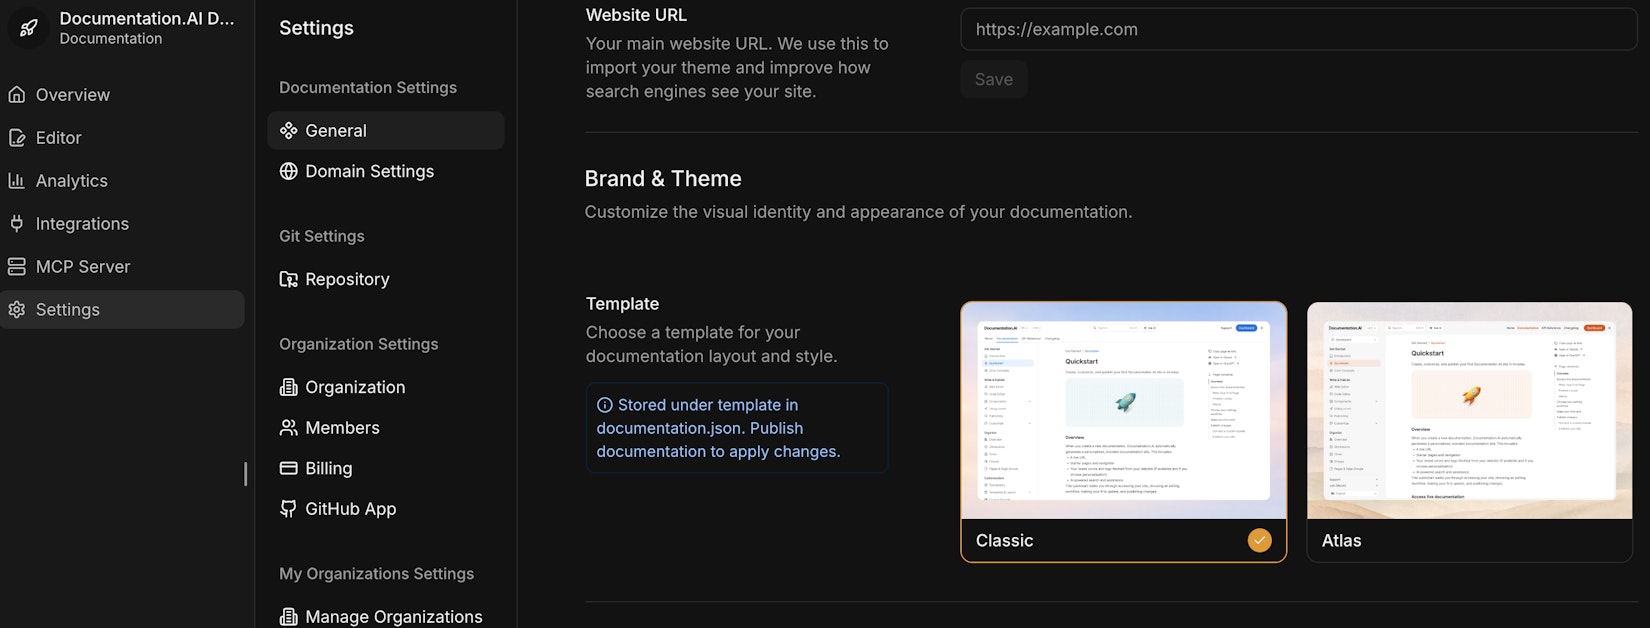Choose the Atlas template card
This screenshot has height=628, width=1650.
click(x=1469, y=432)
